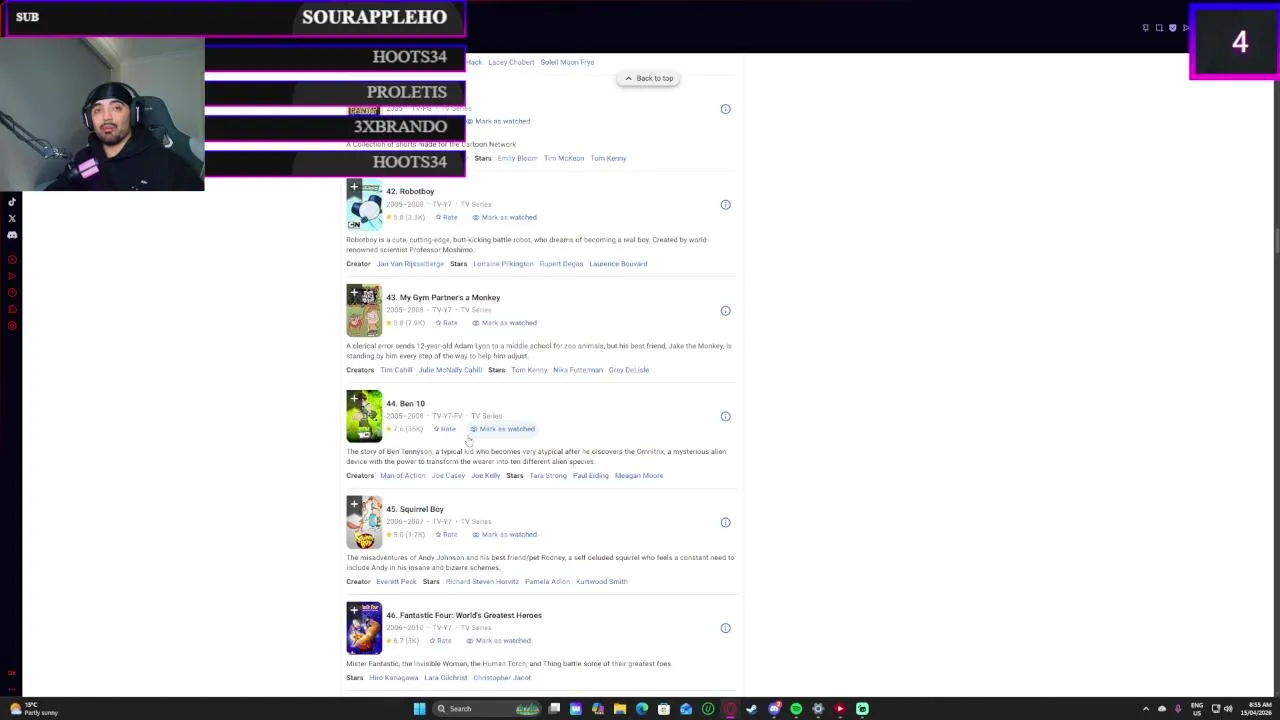The height and width of the screenshot is (720, 1280).
Task: Rate Robotboy with the star button
Action: pos(446,217)
